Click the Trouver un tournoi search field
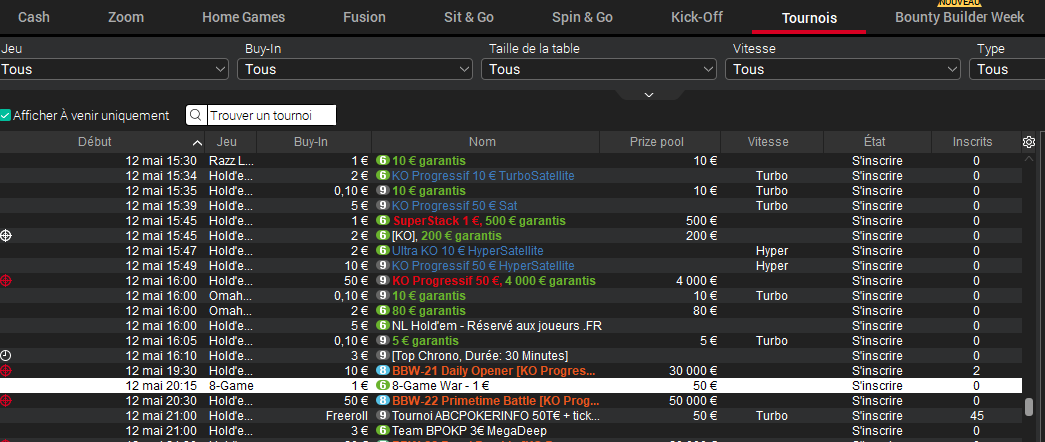1045x442 pixels. [x=271, y=115]
